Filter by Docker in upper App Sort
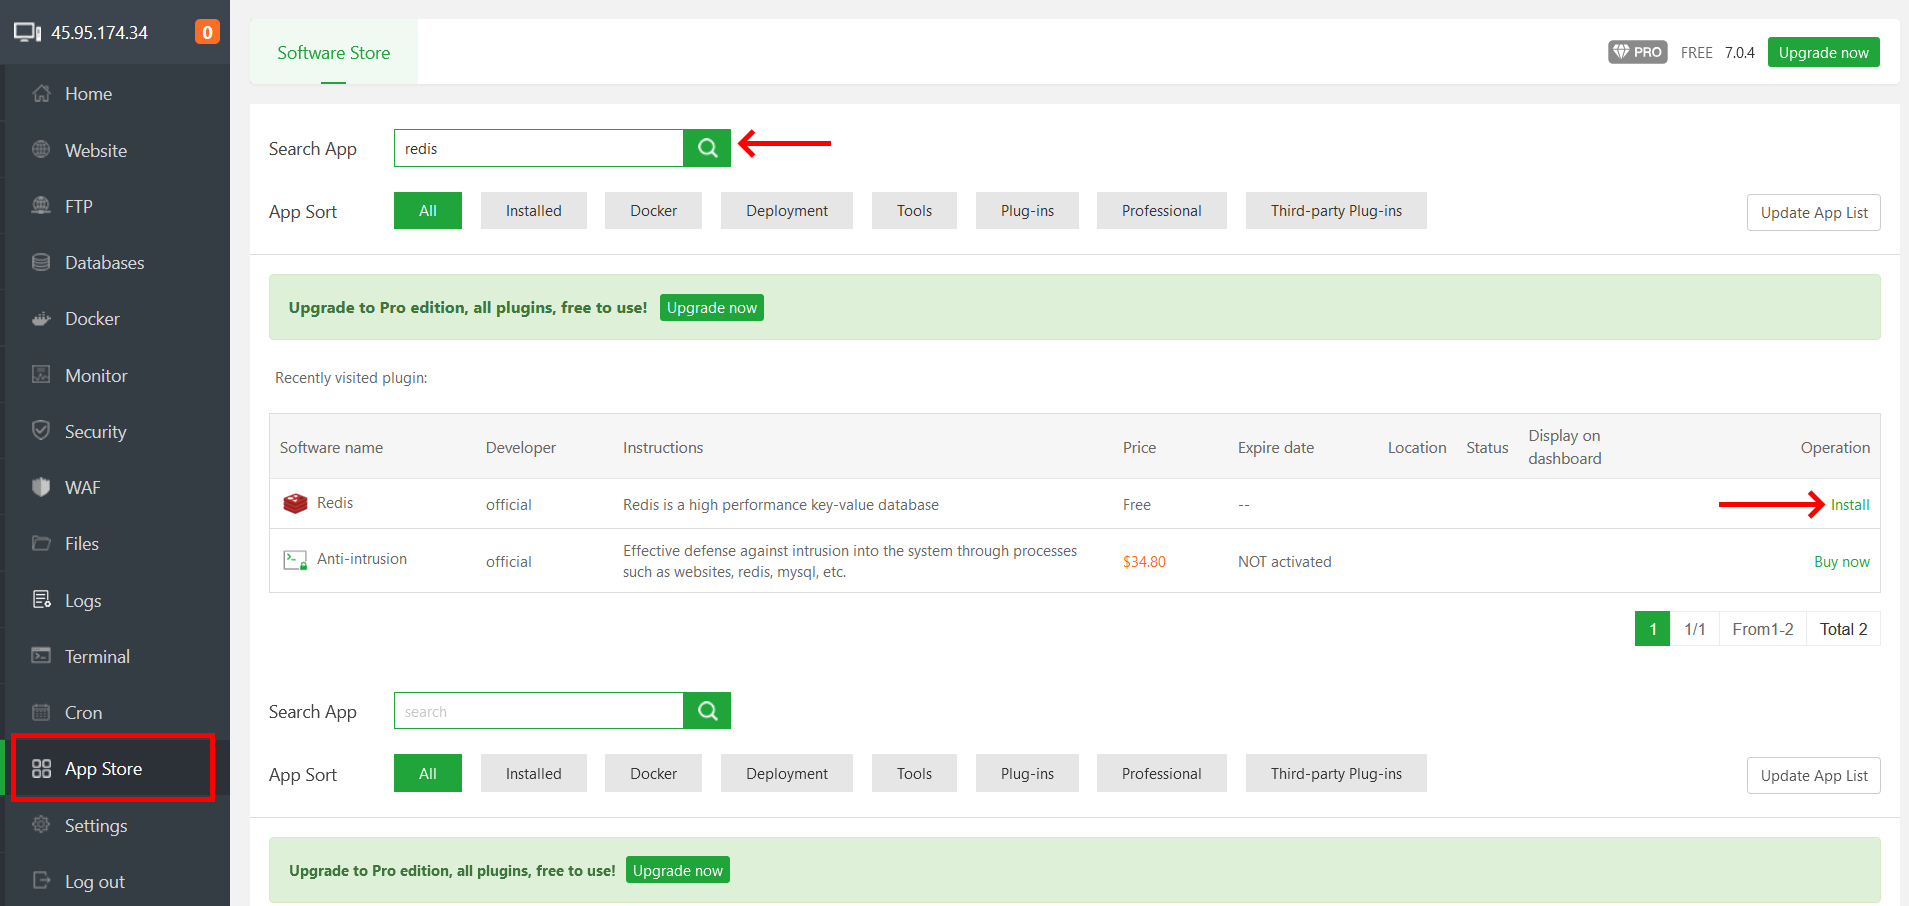The height and width of the screenshot is (906, 1909). [x=654, y=211]
